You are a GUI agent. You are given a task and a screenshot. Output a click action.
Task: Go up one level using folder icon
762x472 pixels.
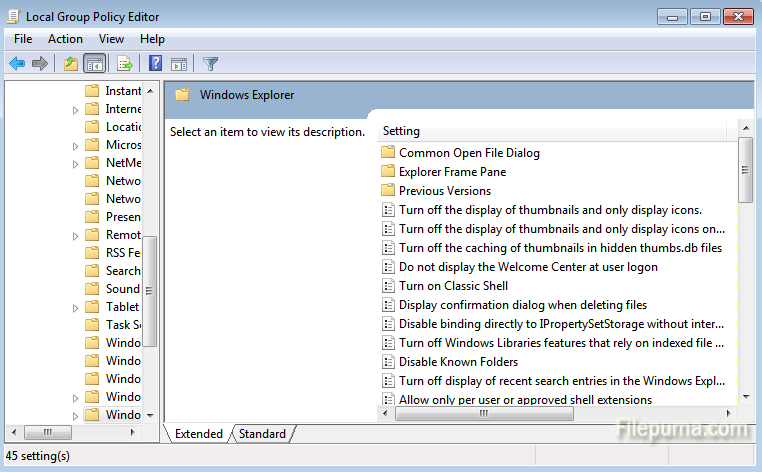coord(70,64)
